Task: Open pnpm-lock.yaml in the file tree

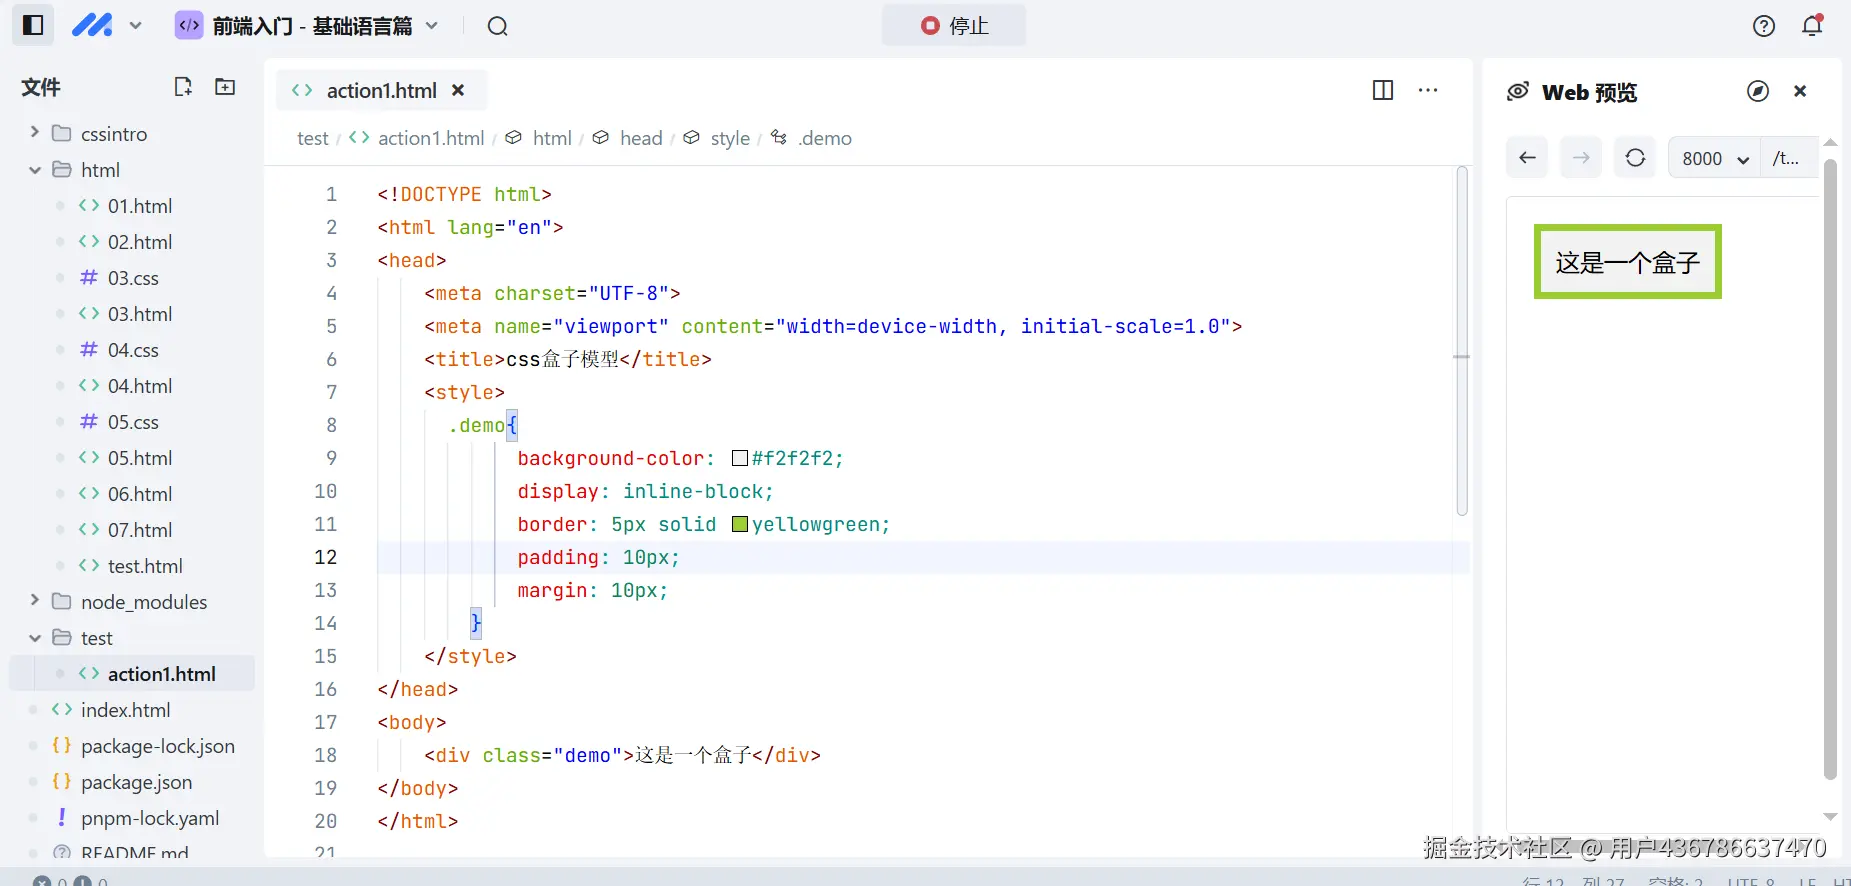Action: (x=150, y=818)
